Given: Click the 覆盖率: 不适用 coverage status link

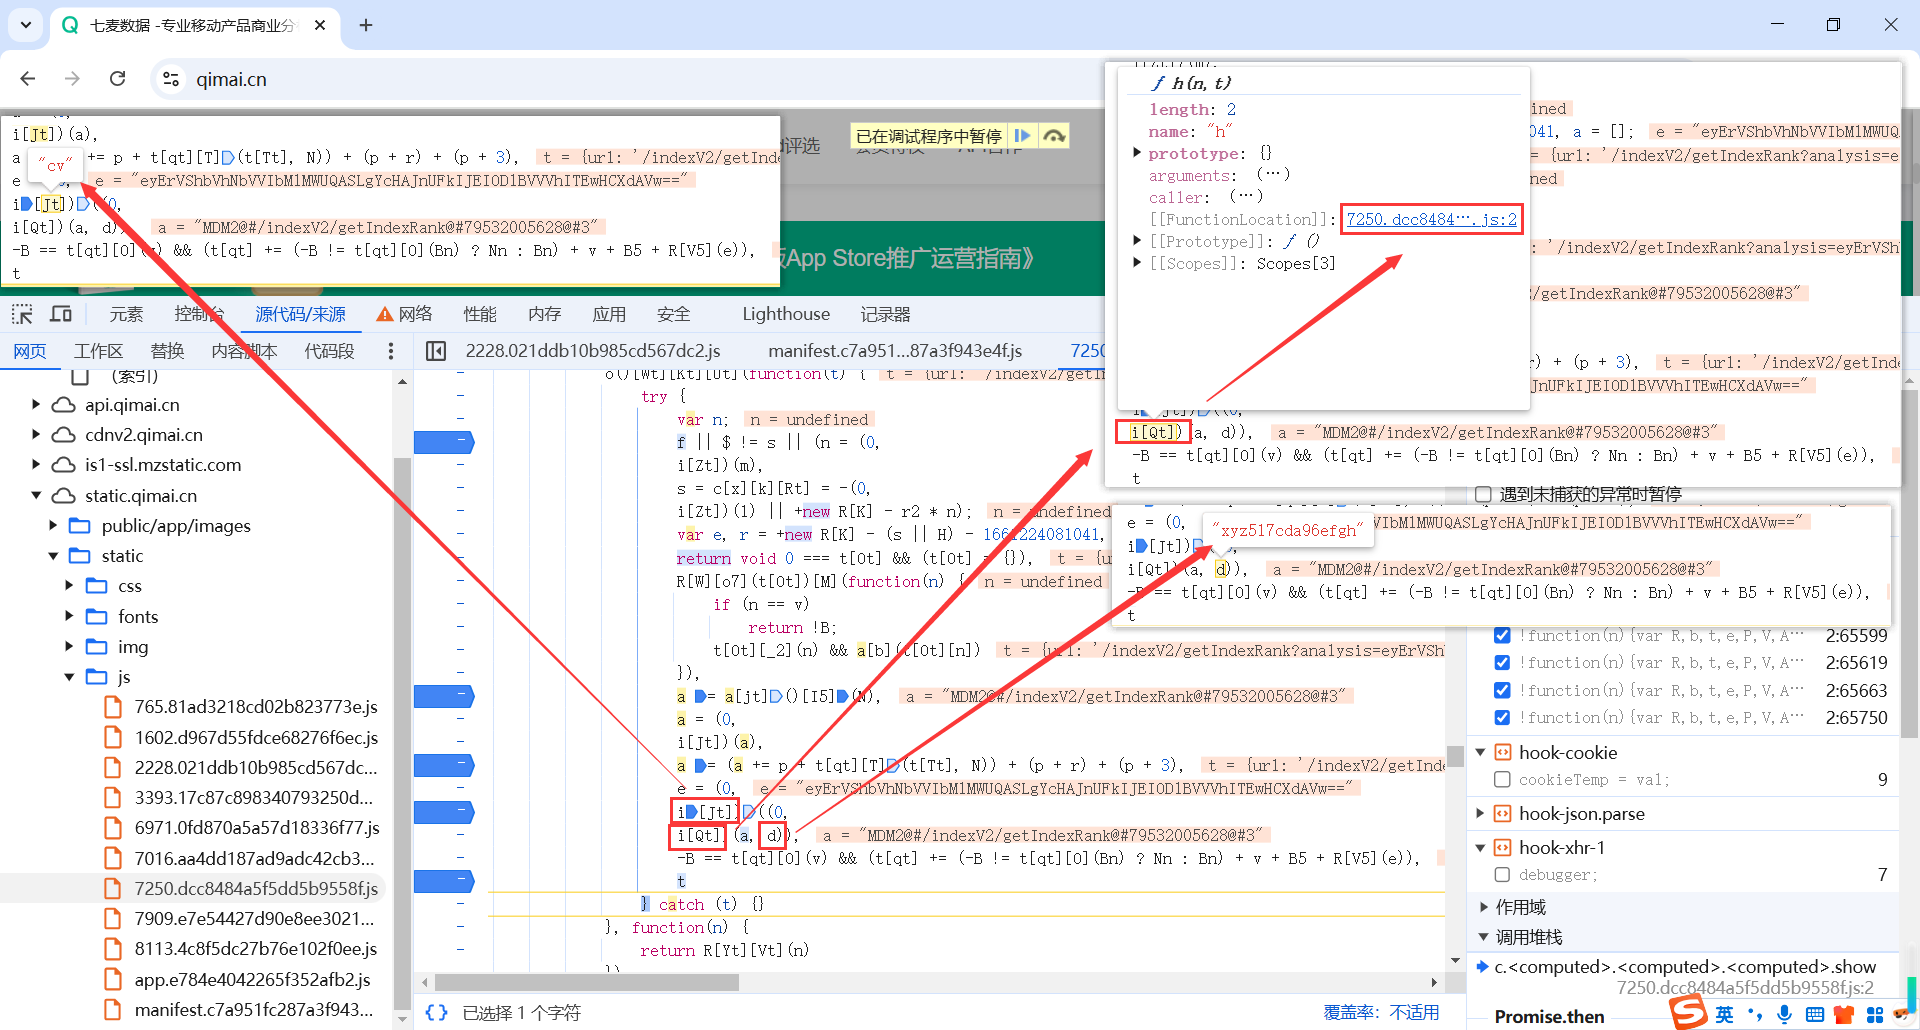Looking at the screenshot, I should (1382, 1012).
